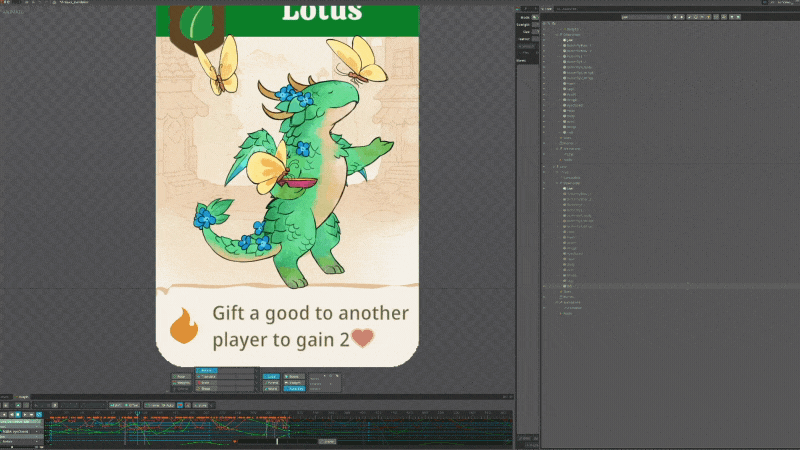Click the highlighted play button in the timeline

[18, 414]
